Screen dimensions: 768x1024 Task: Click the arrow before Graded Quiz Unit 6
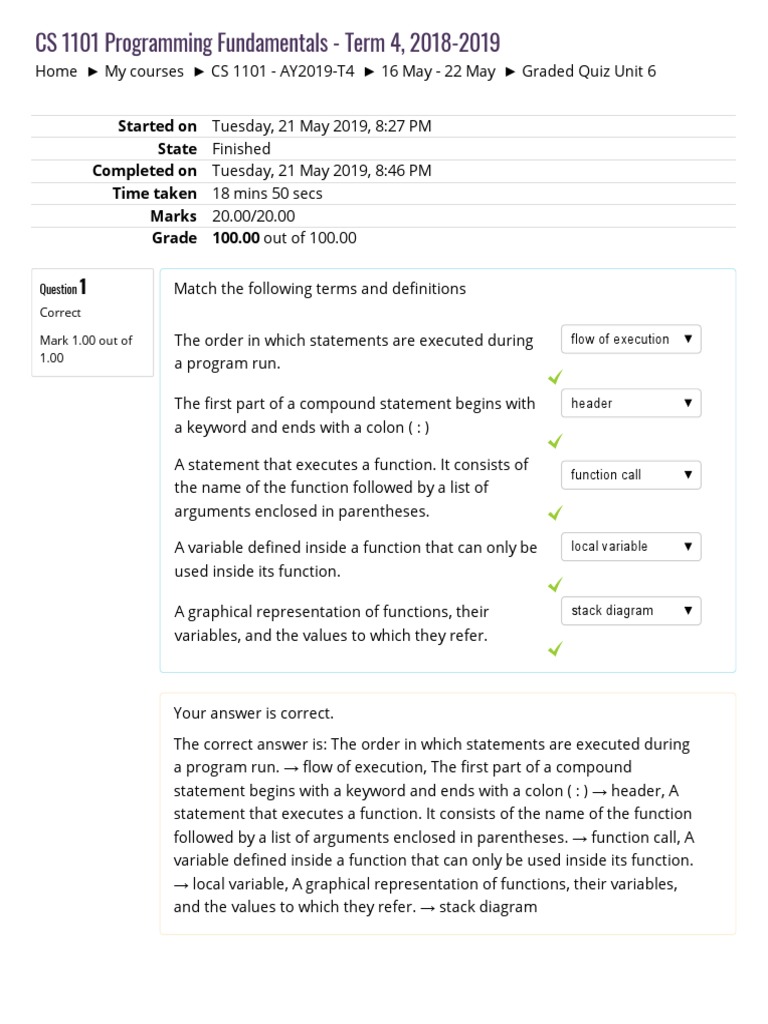[511, 71]
